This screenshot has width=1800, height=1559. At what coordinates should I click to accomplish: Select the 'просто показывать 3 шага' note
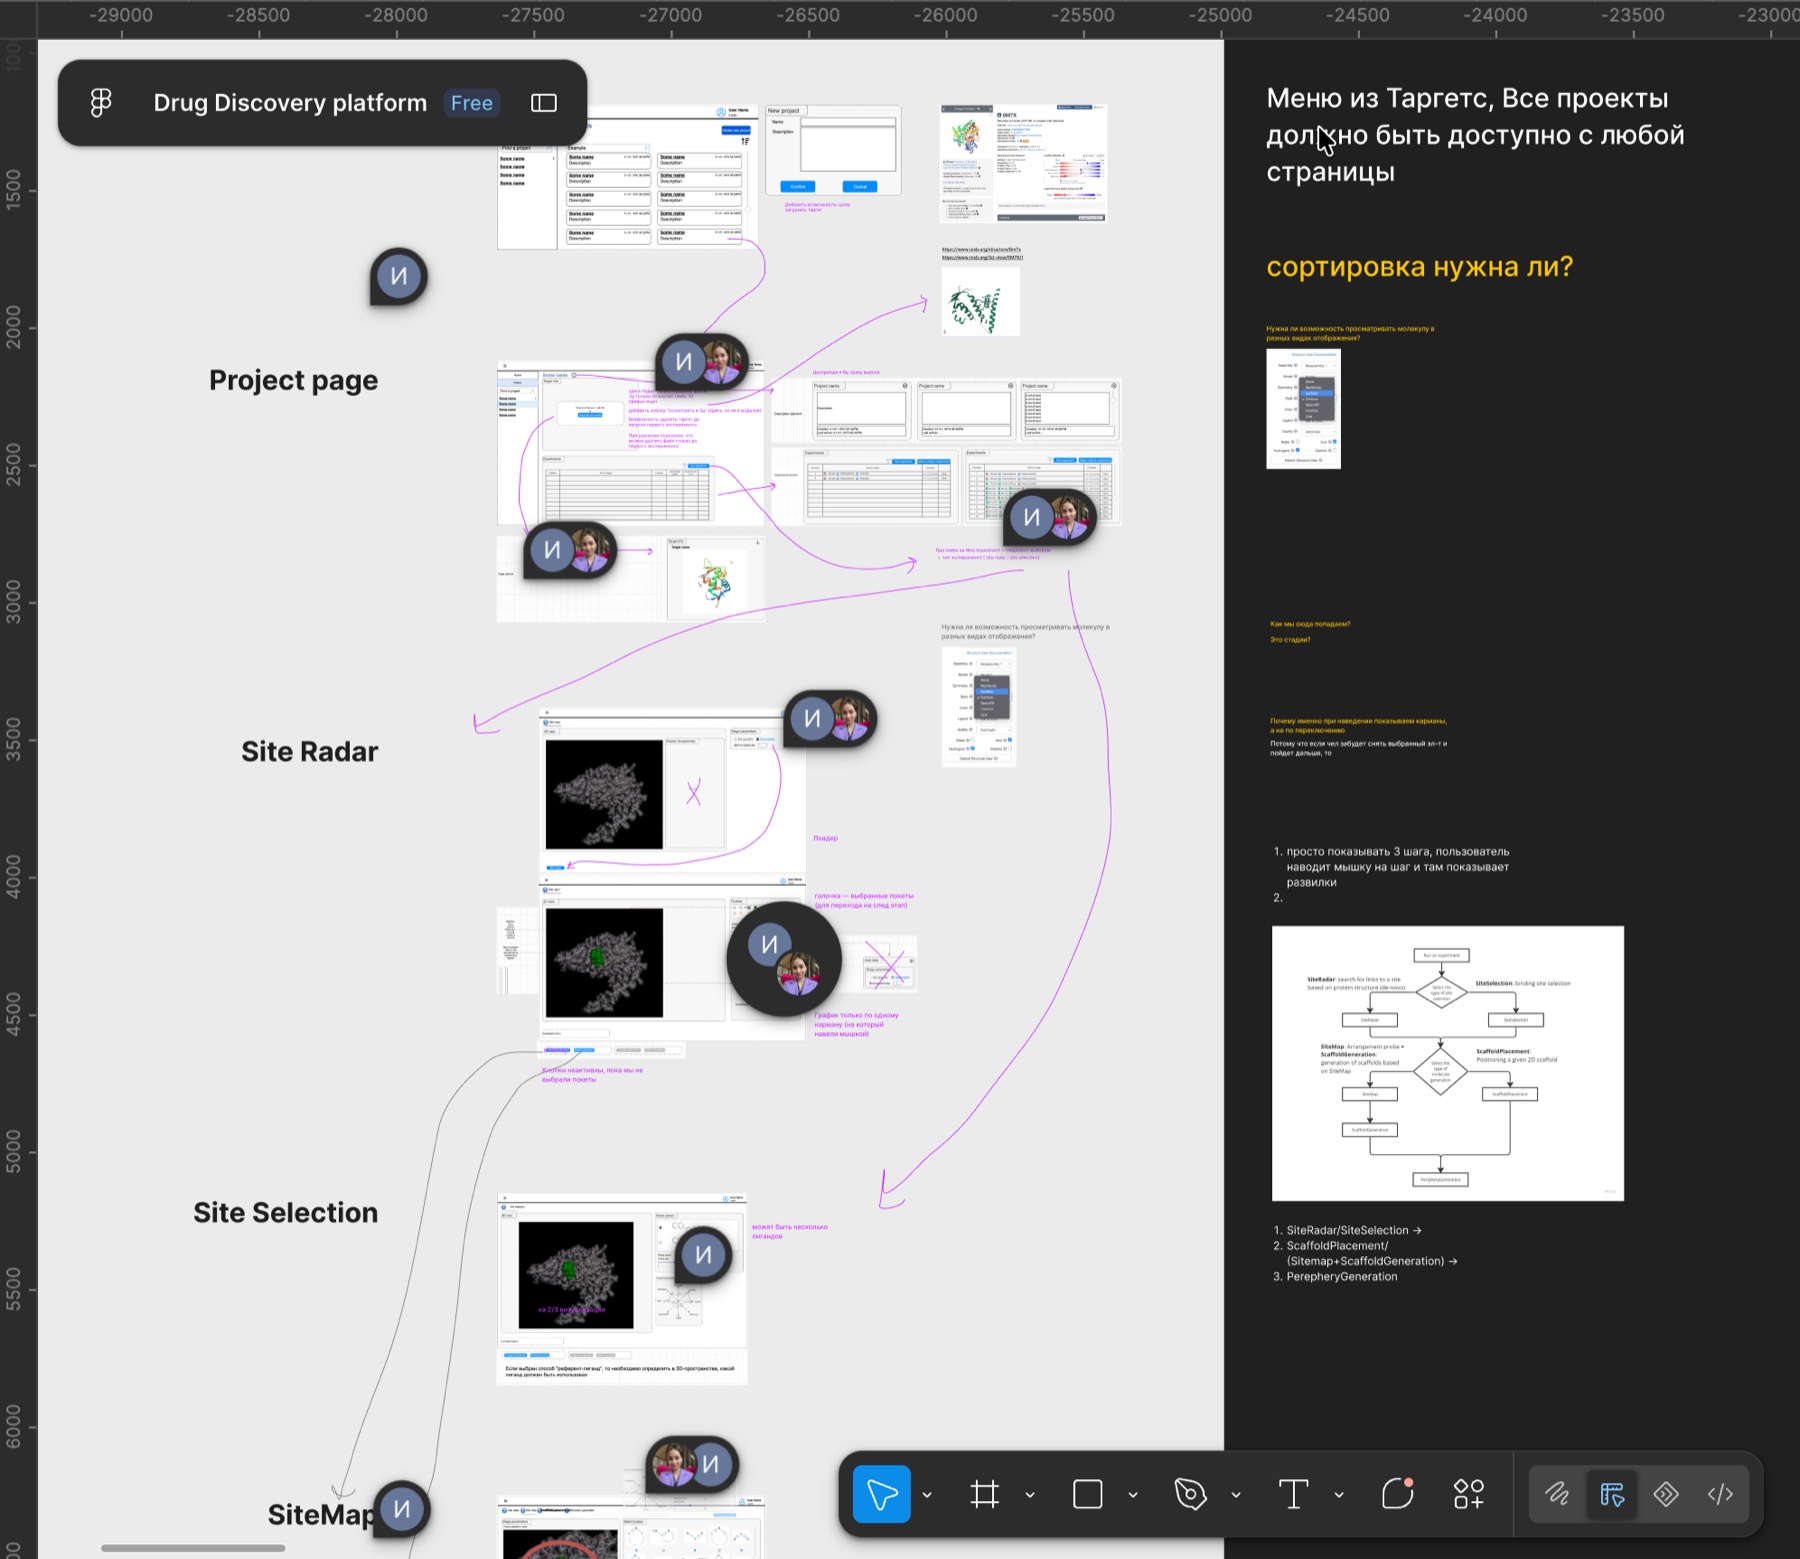tap(1398, 867)
